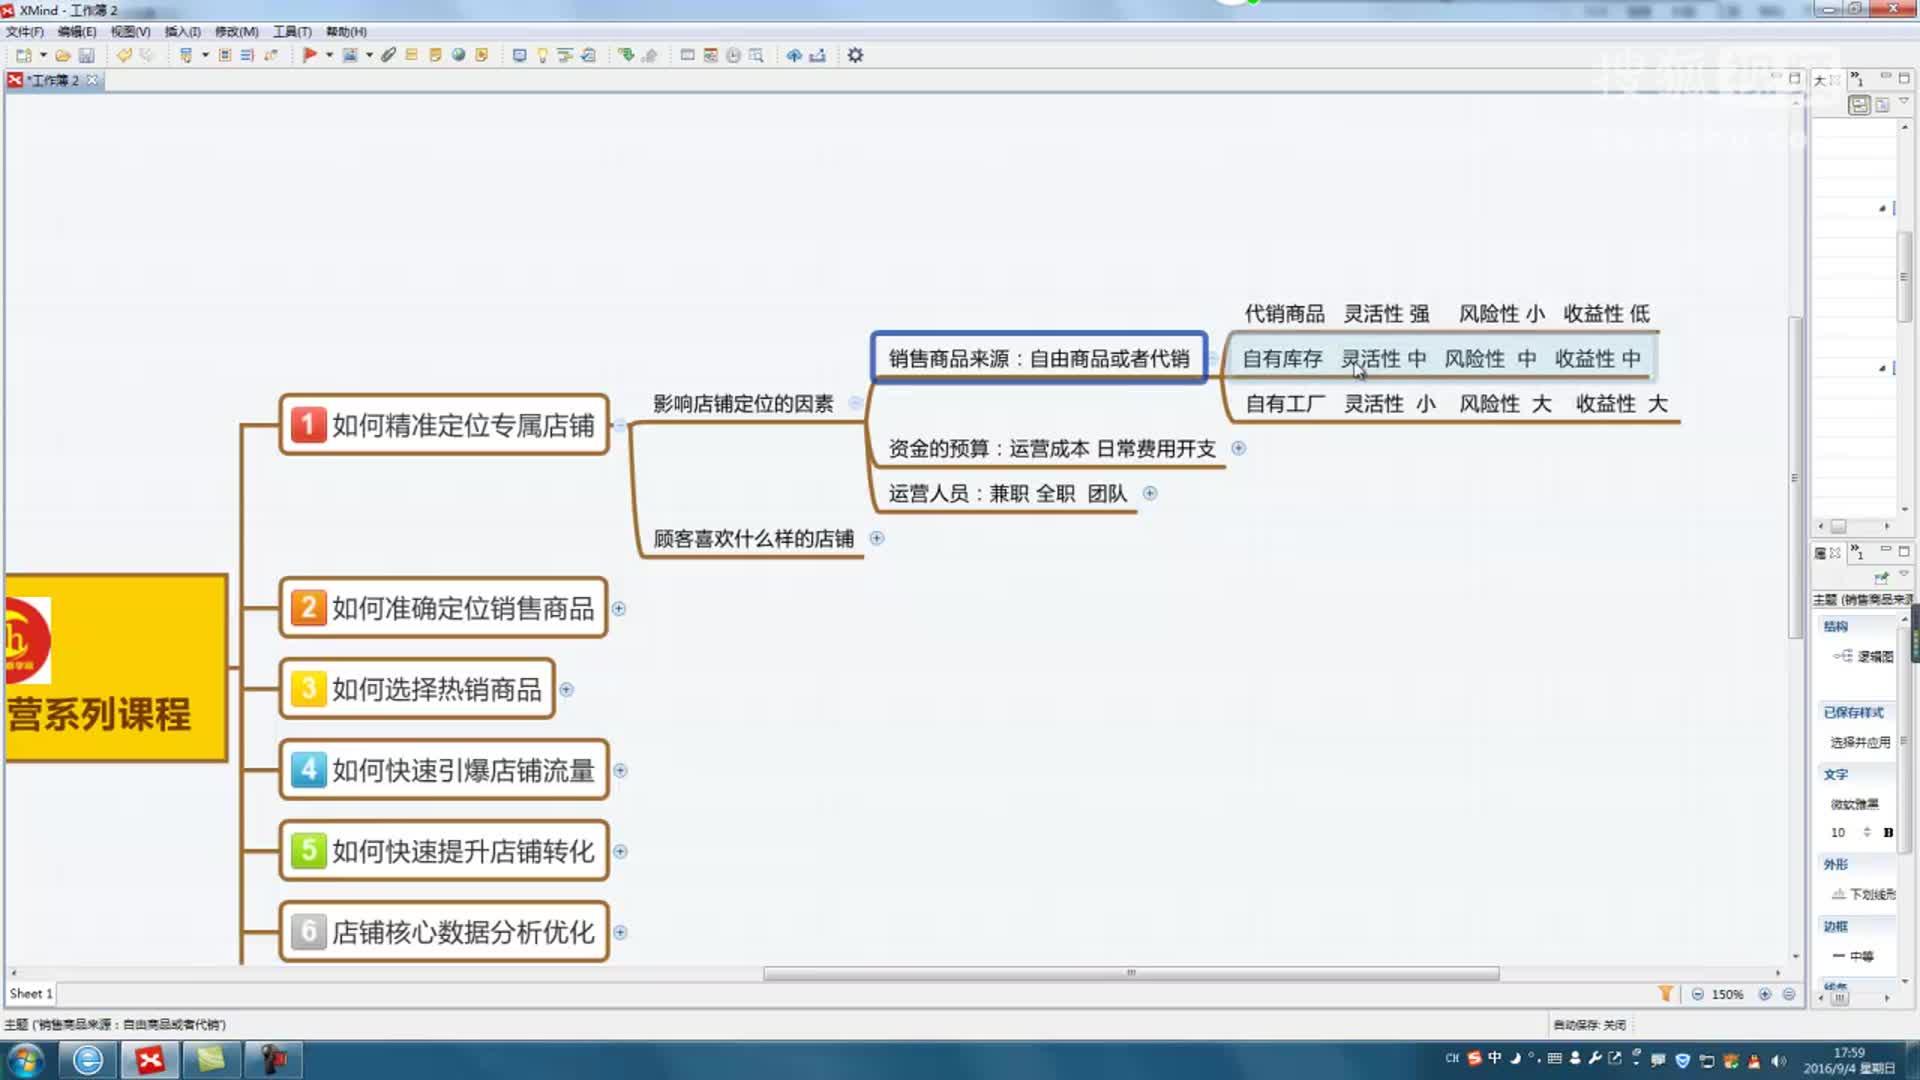Toggle 自动保存 setting in the status bar
The width and height of the screenshot is (1920, 1080).
pyautogui.click(x=1590, y=1025)
